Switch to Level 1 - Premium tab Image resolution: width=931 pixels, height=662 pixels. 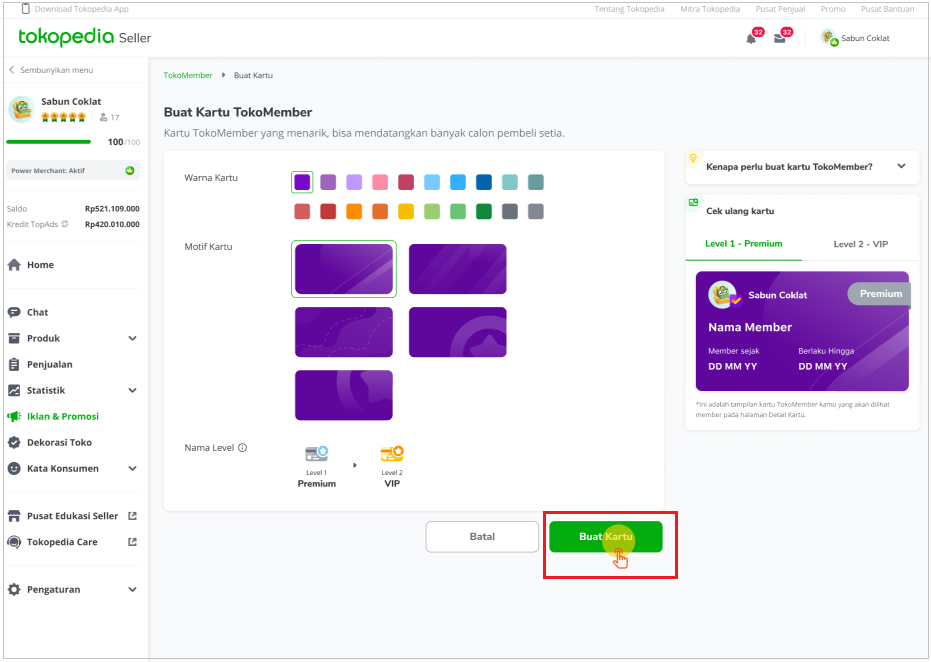pos(743,244)
